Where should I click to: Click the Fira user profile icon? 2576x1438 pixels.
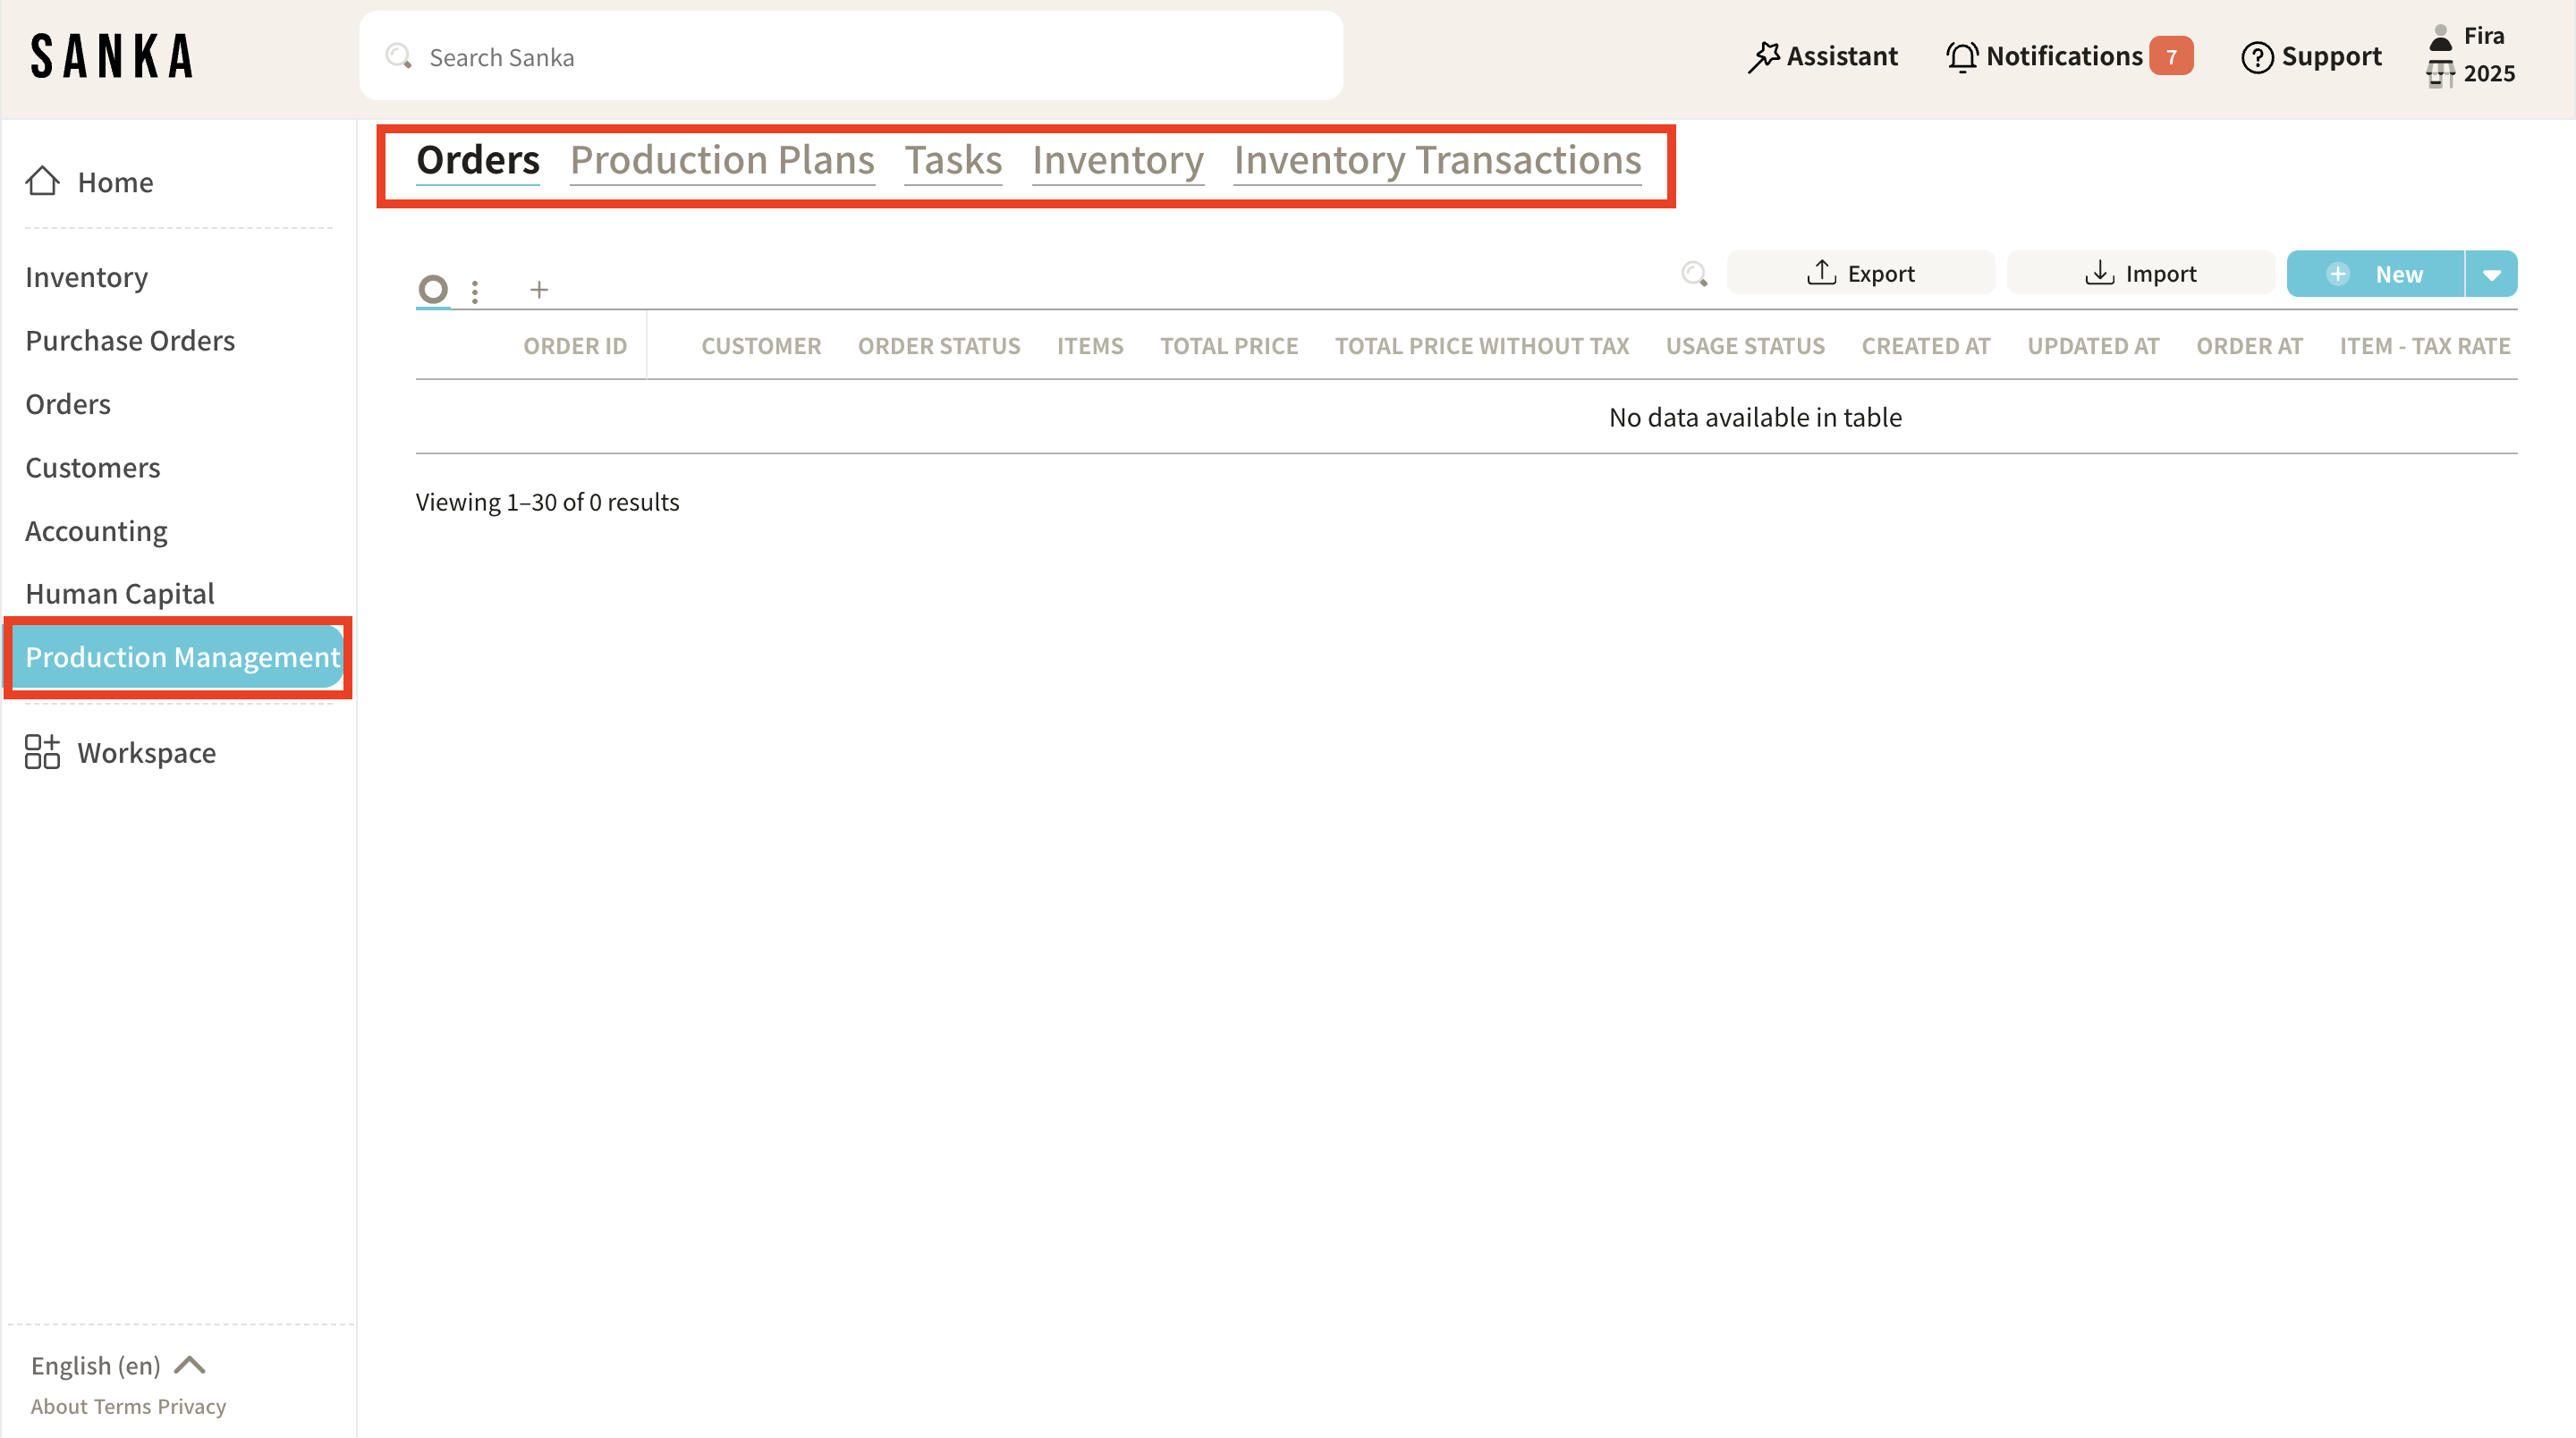pos(2440,37)
